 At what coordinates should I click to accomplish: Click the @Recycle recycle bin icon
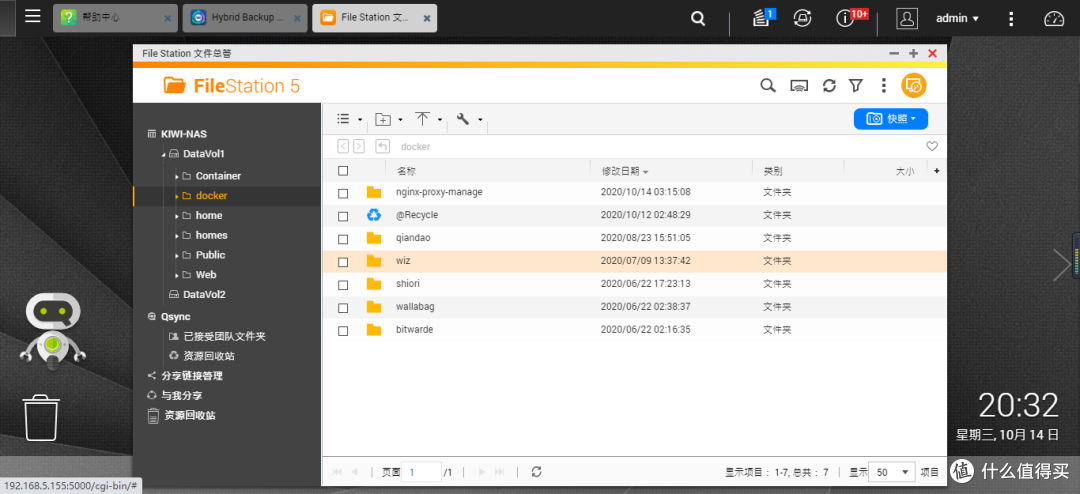click(374, 216)
